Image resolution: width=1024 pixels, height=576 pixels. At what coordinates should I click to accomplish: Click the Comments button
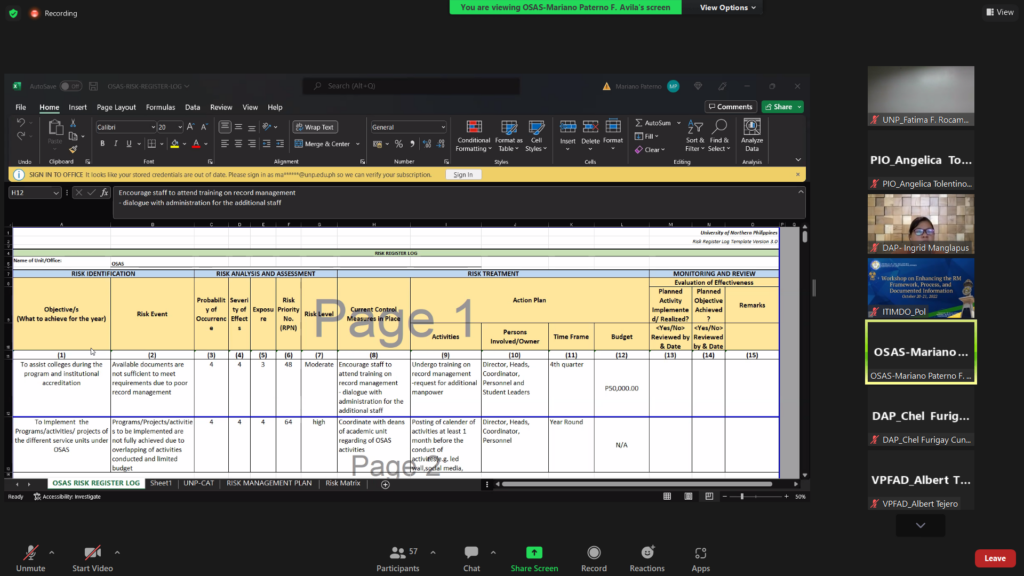click(730, 106)
